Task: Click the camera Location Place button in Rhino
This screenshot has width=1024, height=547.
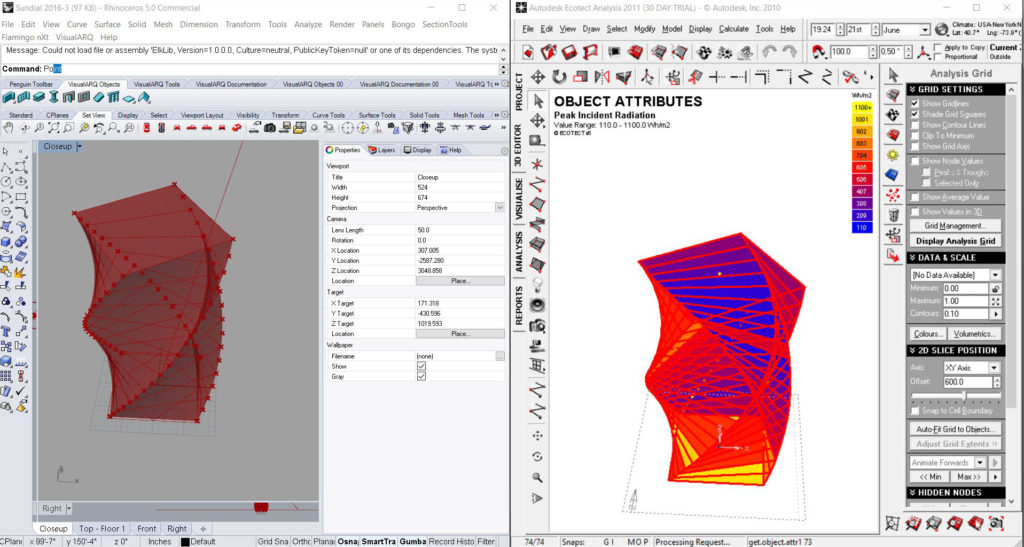Action: (460, 281)
